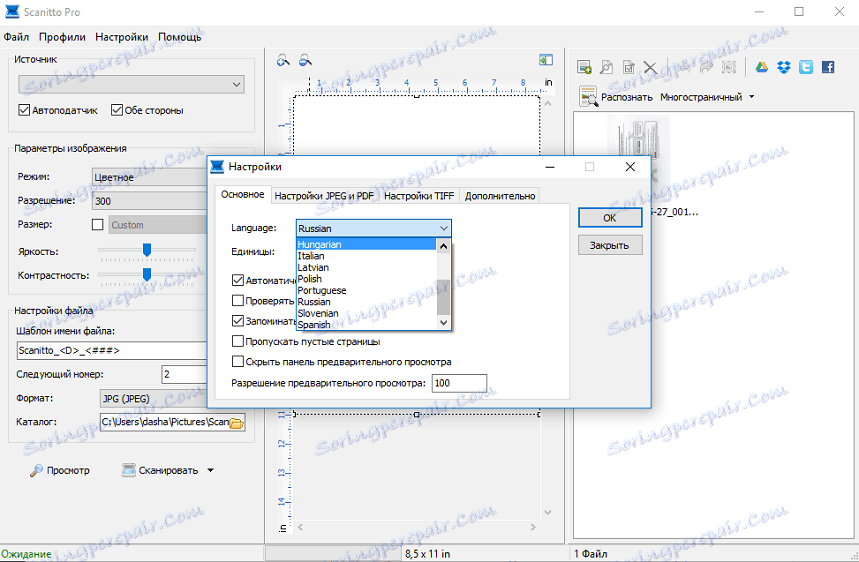The height and width of the screenshot is (562, 859).
Task: Rotate the selected image using arrow icon
Action: (x=707, y=67)
